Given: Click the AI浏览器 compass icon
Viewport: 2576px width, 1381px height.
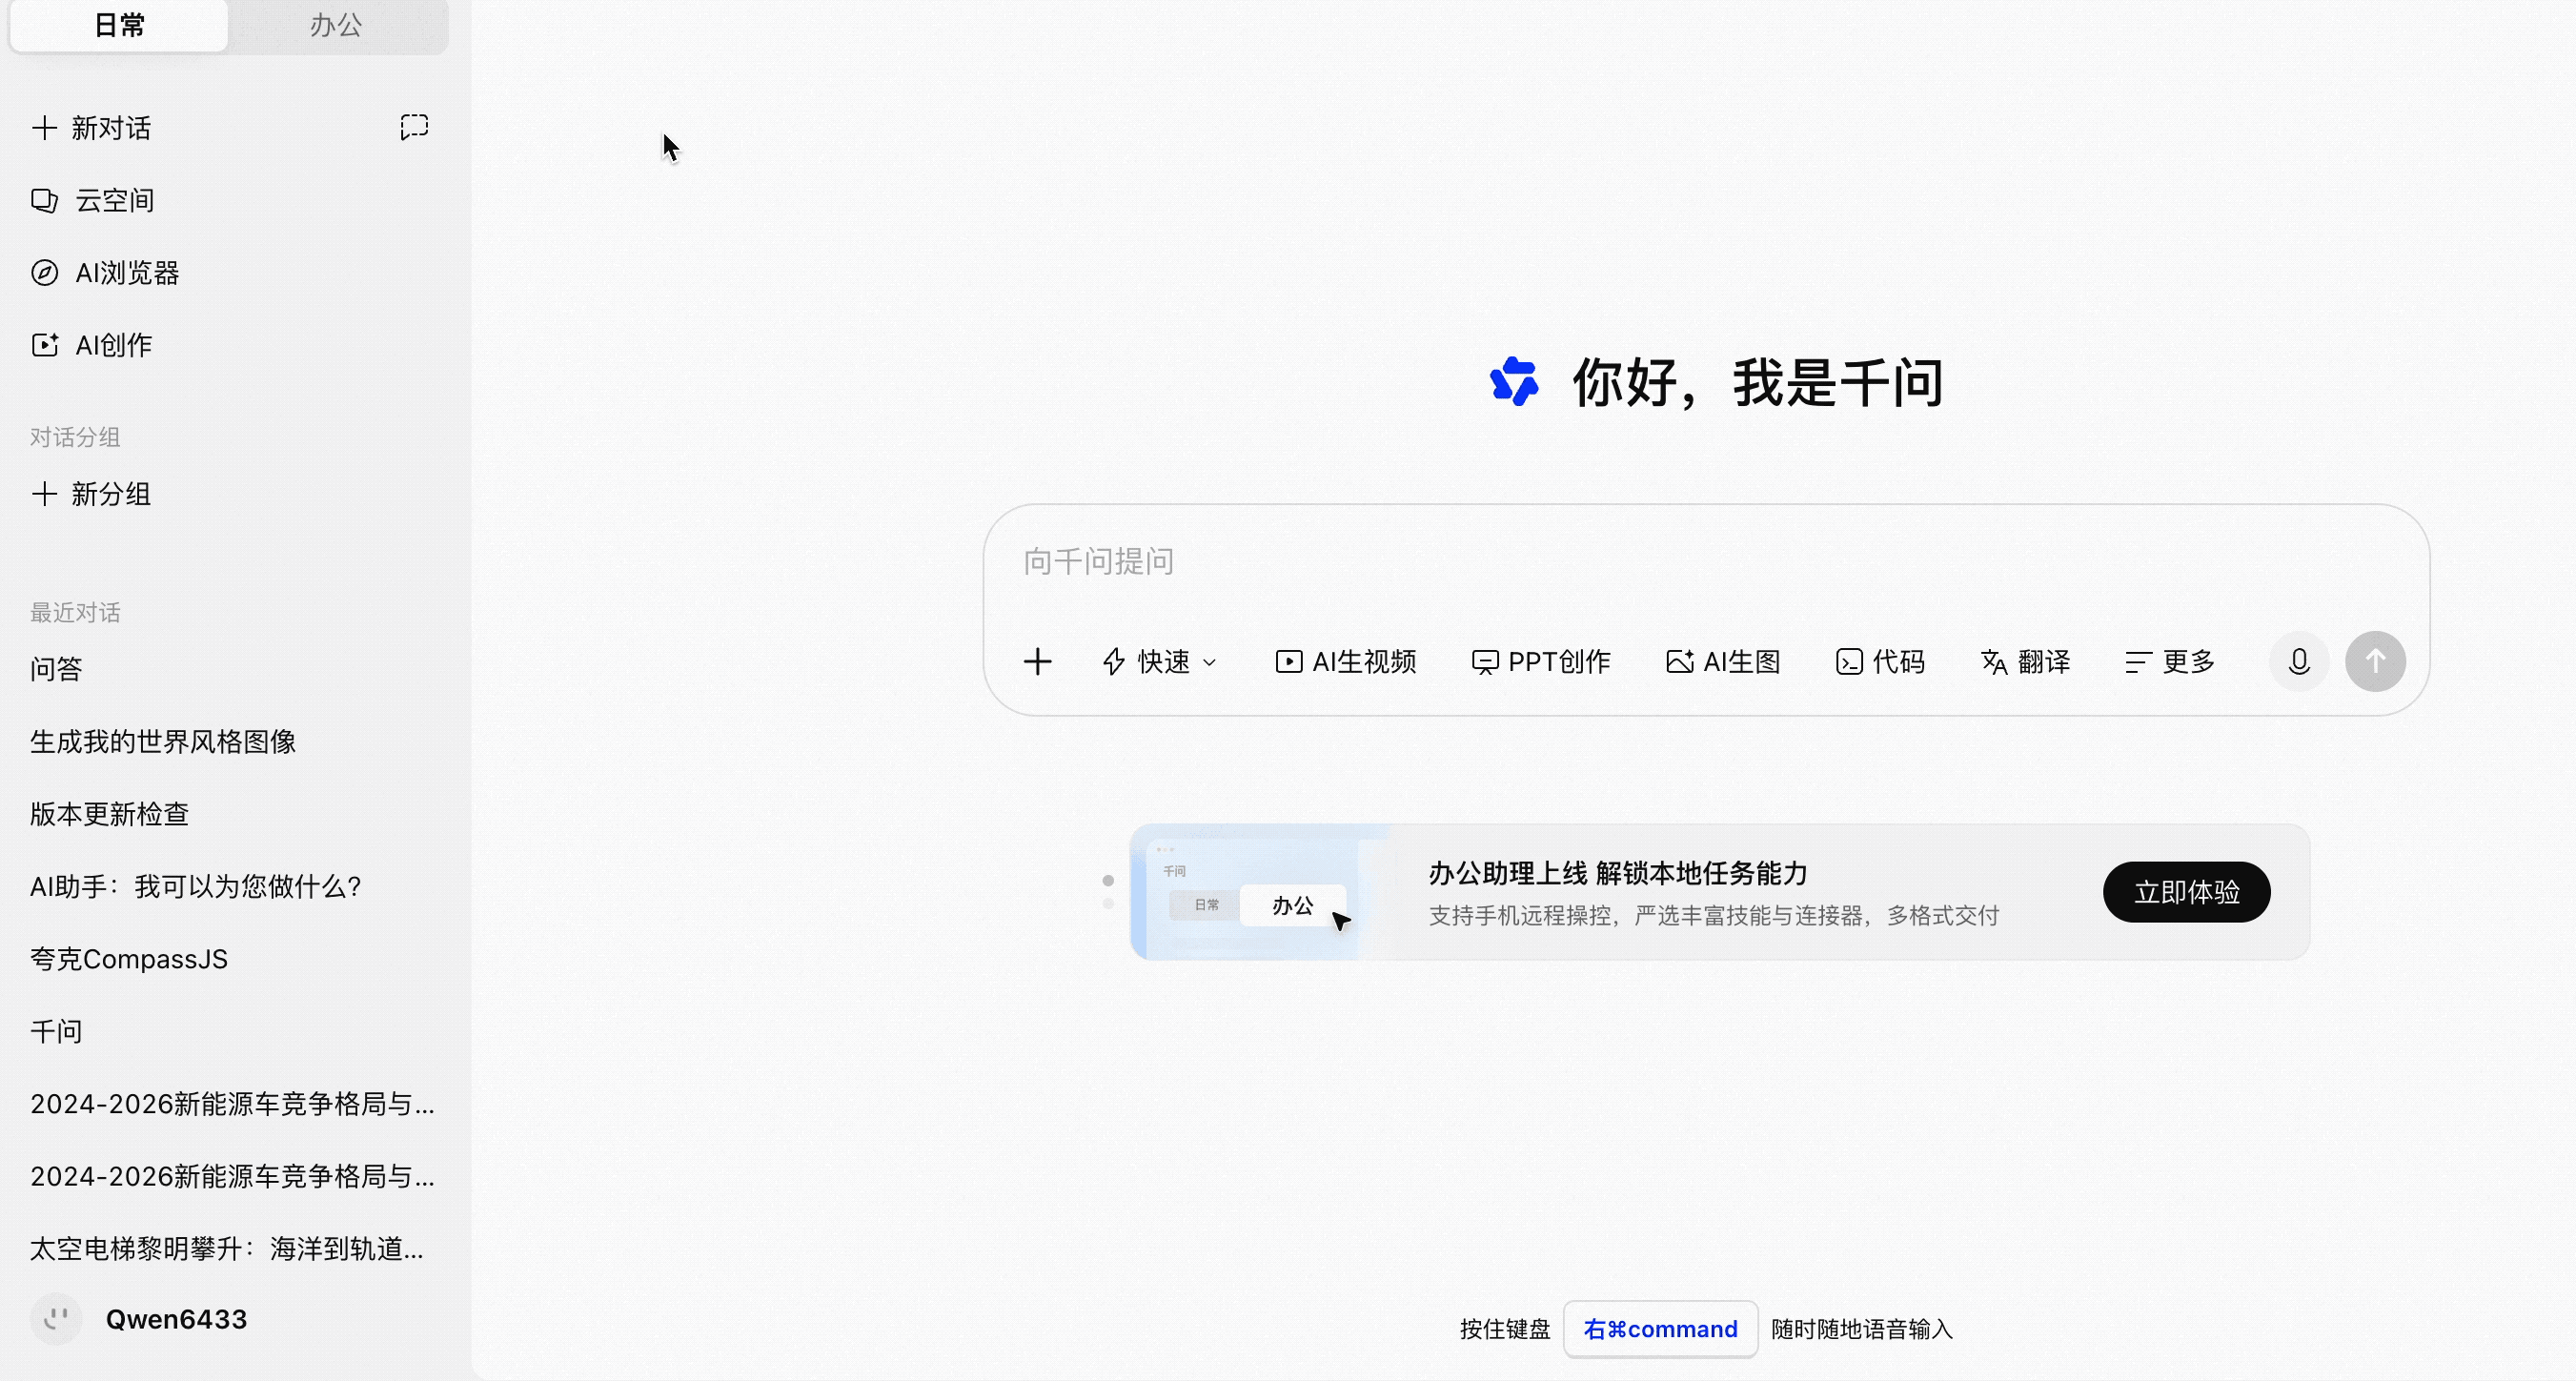Looking at the screenshot, I should (x=44, y=273).
